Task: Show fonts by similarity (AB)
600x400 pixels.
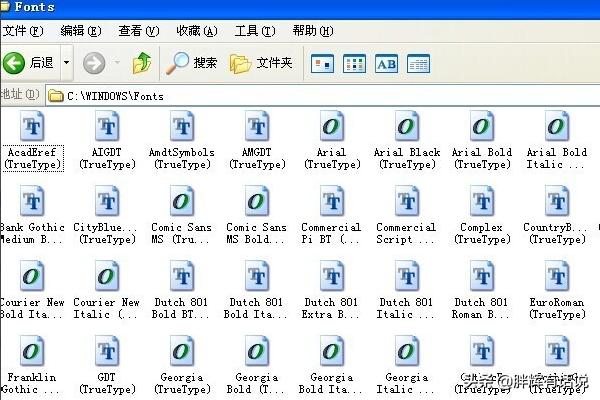Action: click(x=386, y=64)
